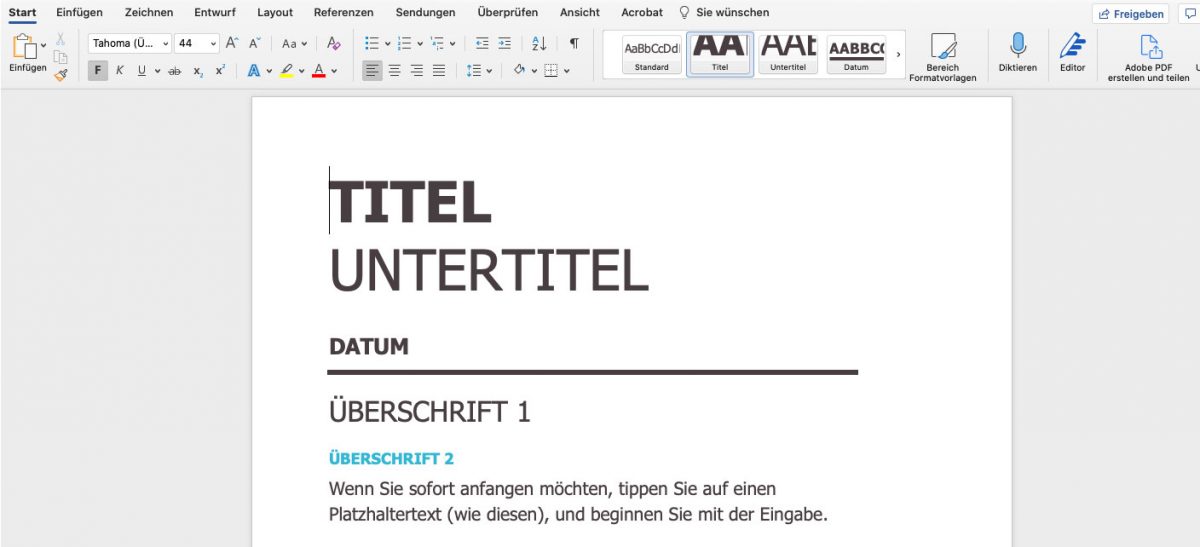Click the format painter brush icon
Viewport: 1200px width, 547px height.
tap(61, 73)
